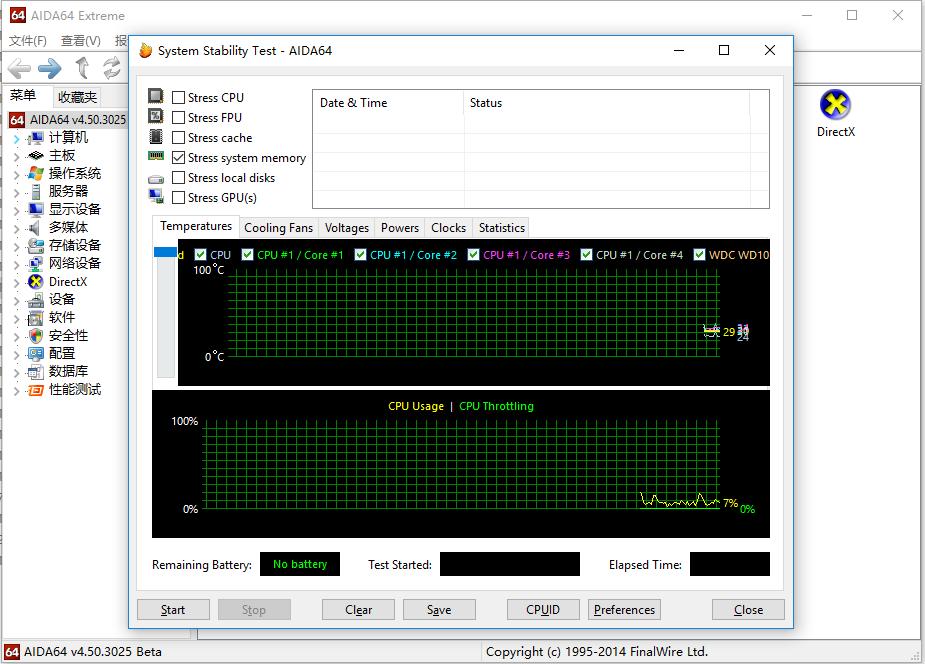This screenshot has height=664, width=925.
Task: Hide the CPU temperature graph line
Action: pos(201,254)
